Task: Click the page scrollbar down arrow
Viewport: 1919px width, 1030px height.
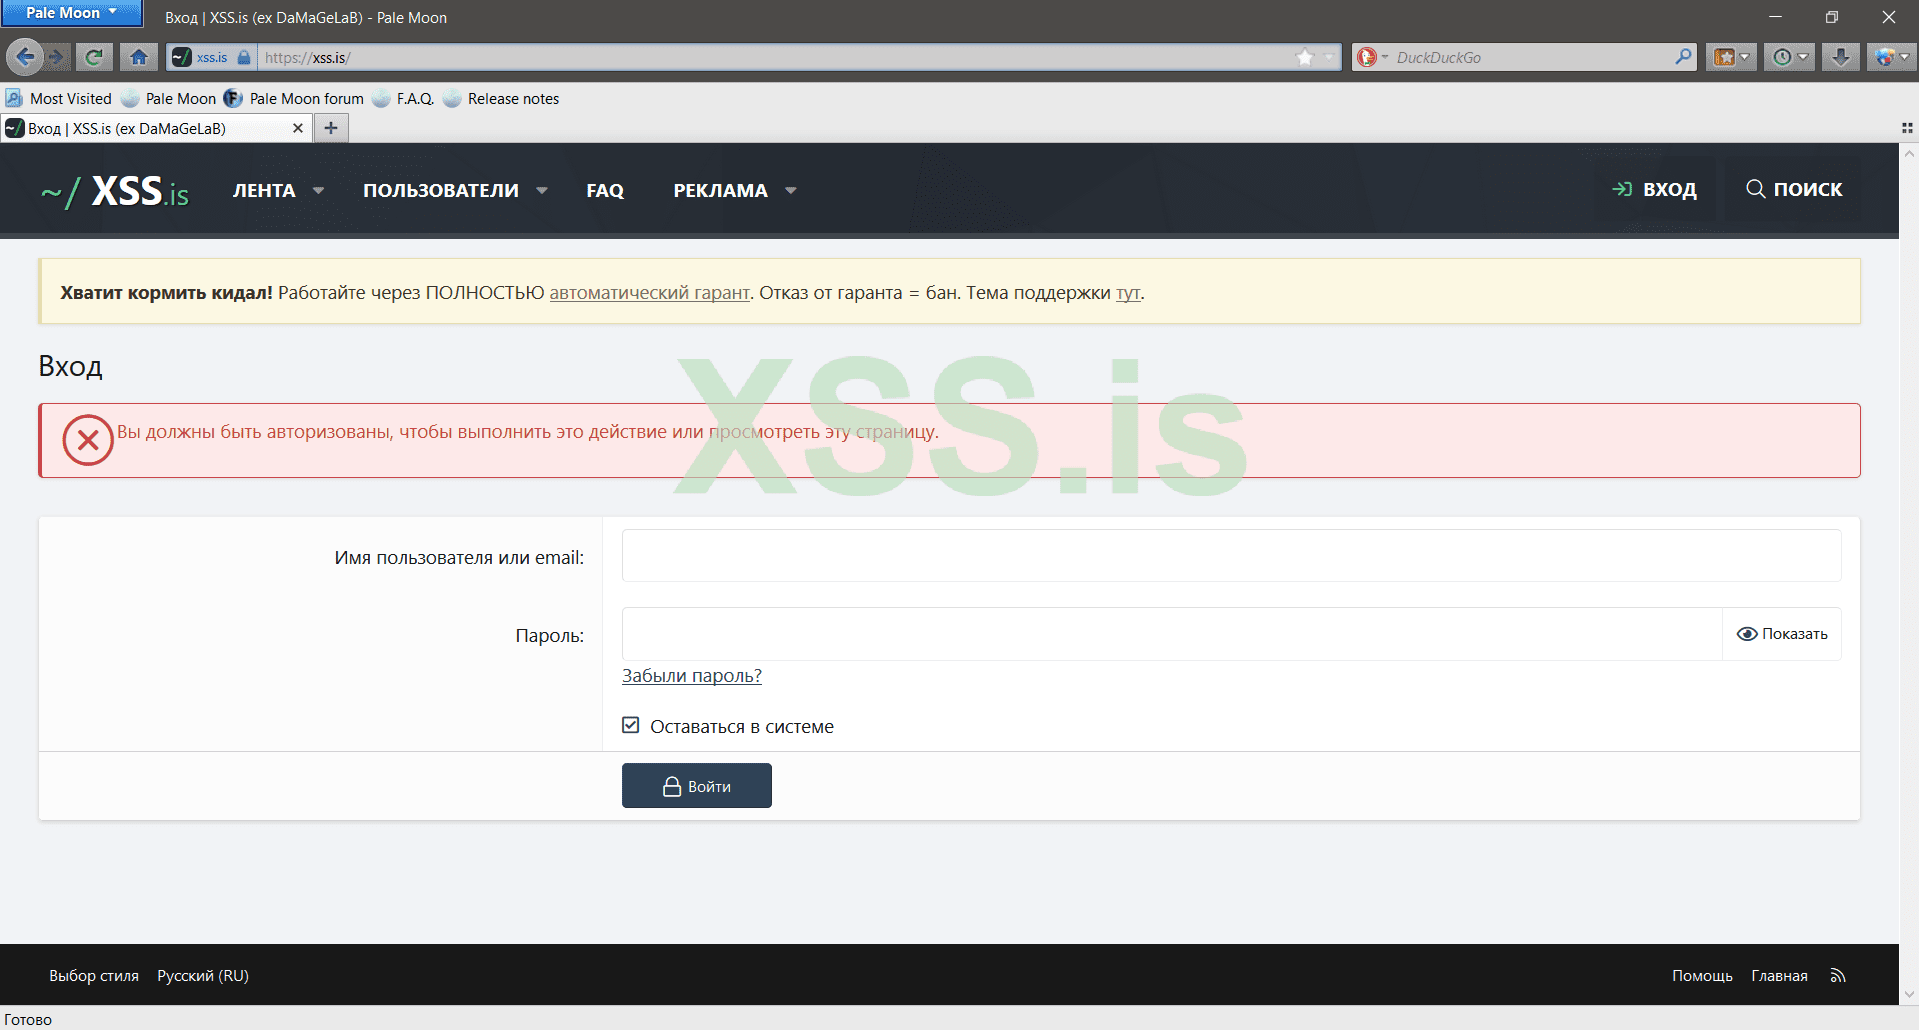Action: click(x=1909, y=995)
